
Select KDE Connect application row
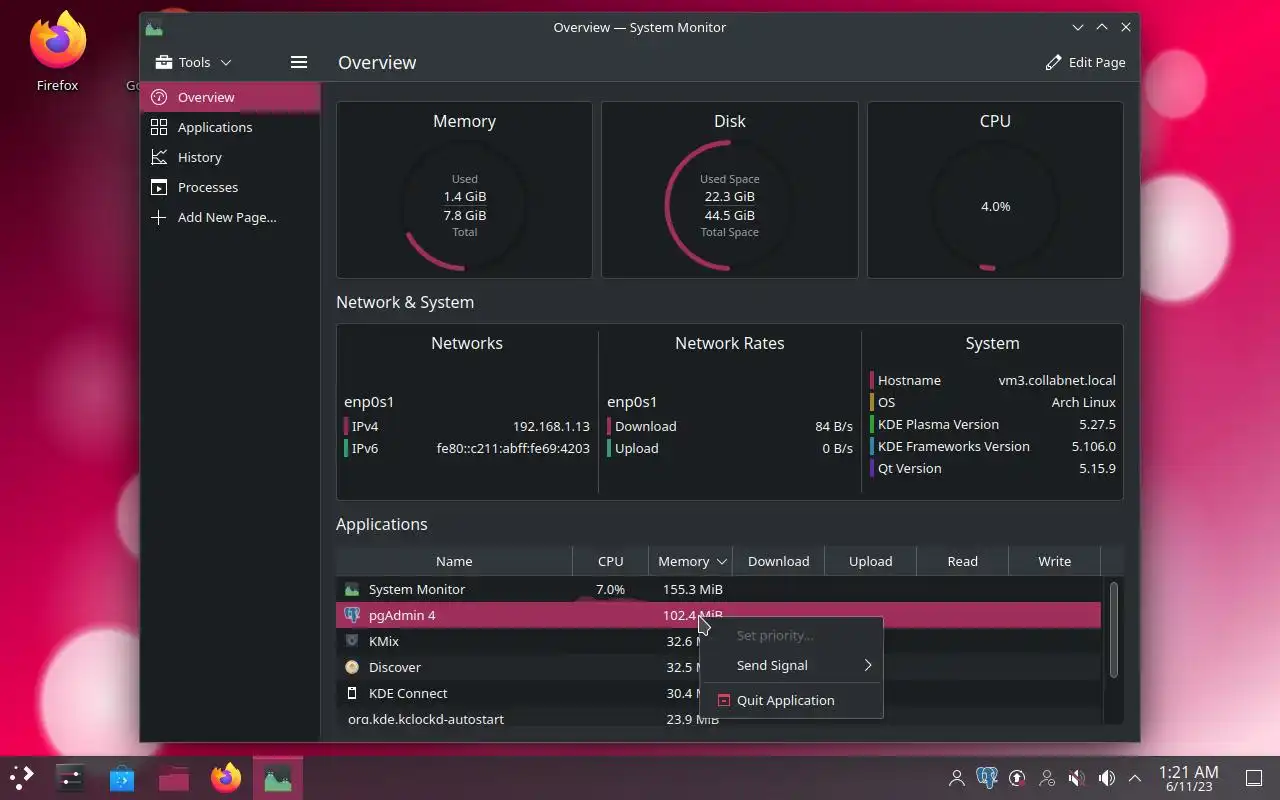point(718,693)
